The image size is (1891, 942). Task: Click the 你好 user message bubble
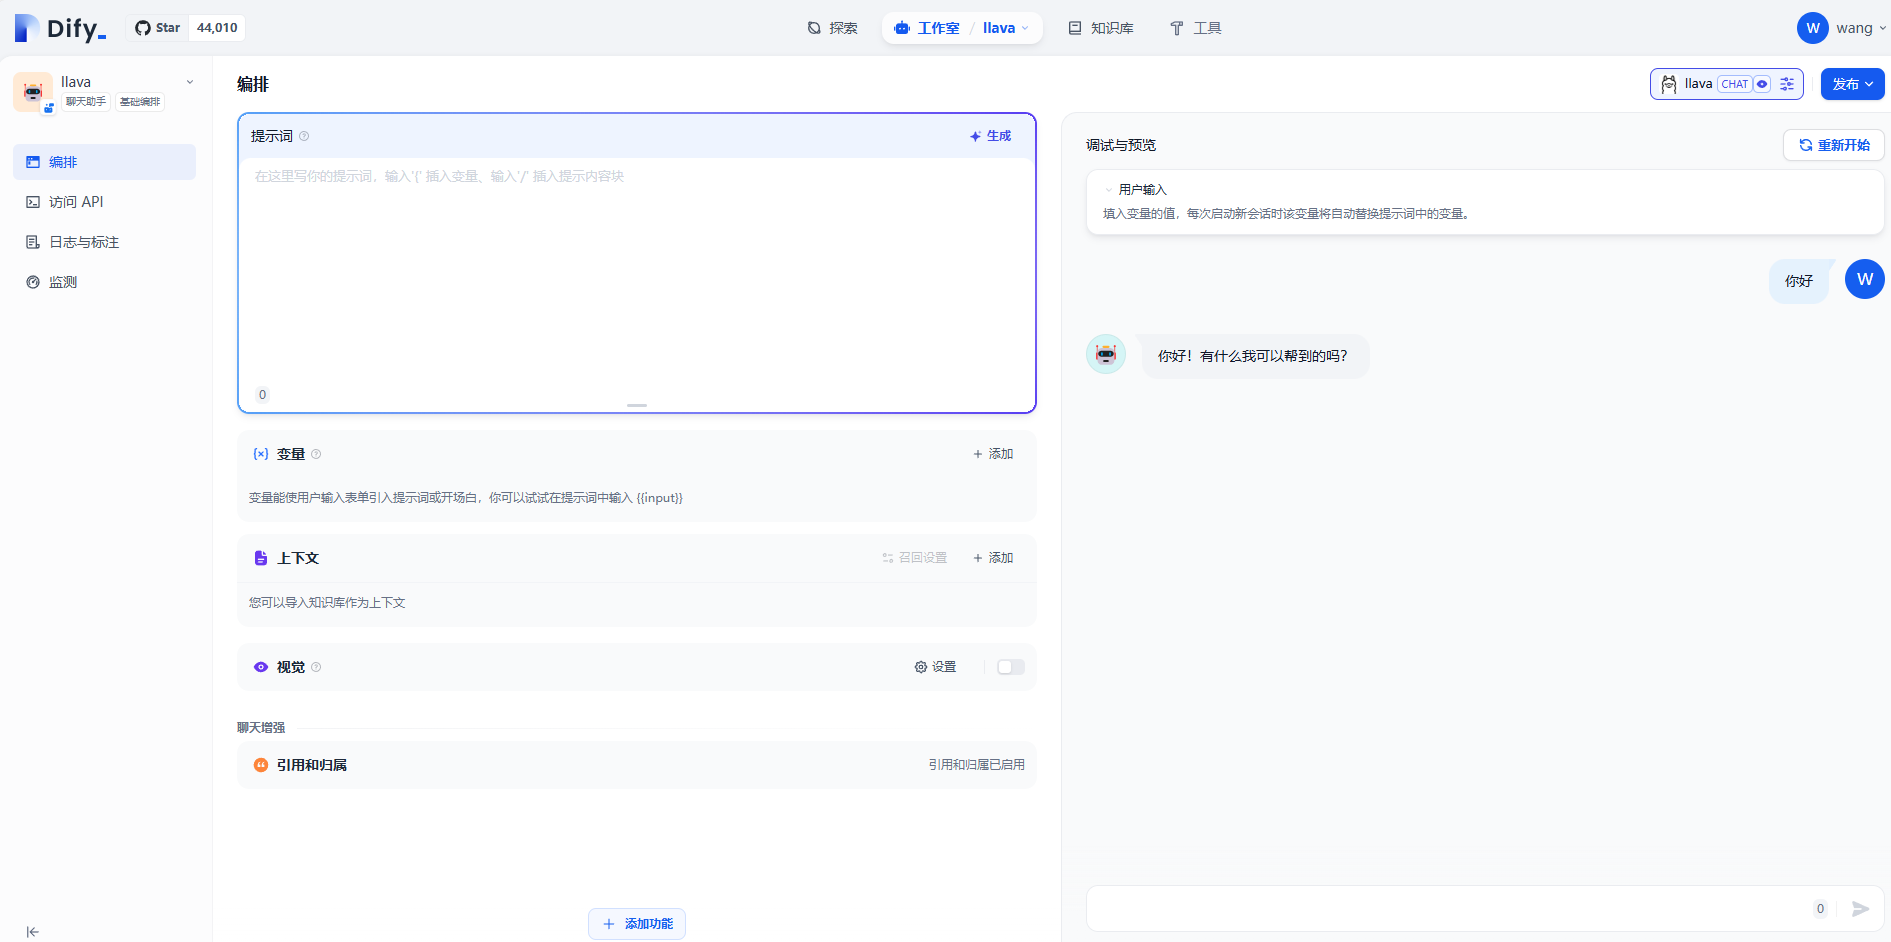point(1799,281)
